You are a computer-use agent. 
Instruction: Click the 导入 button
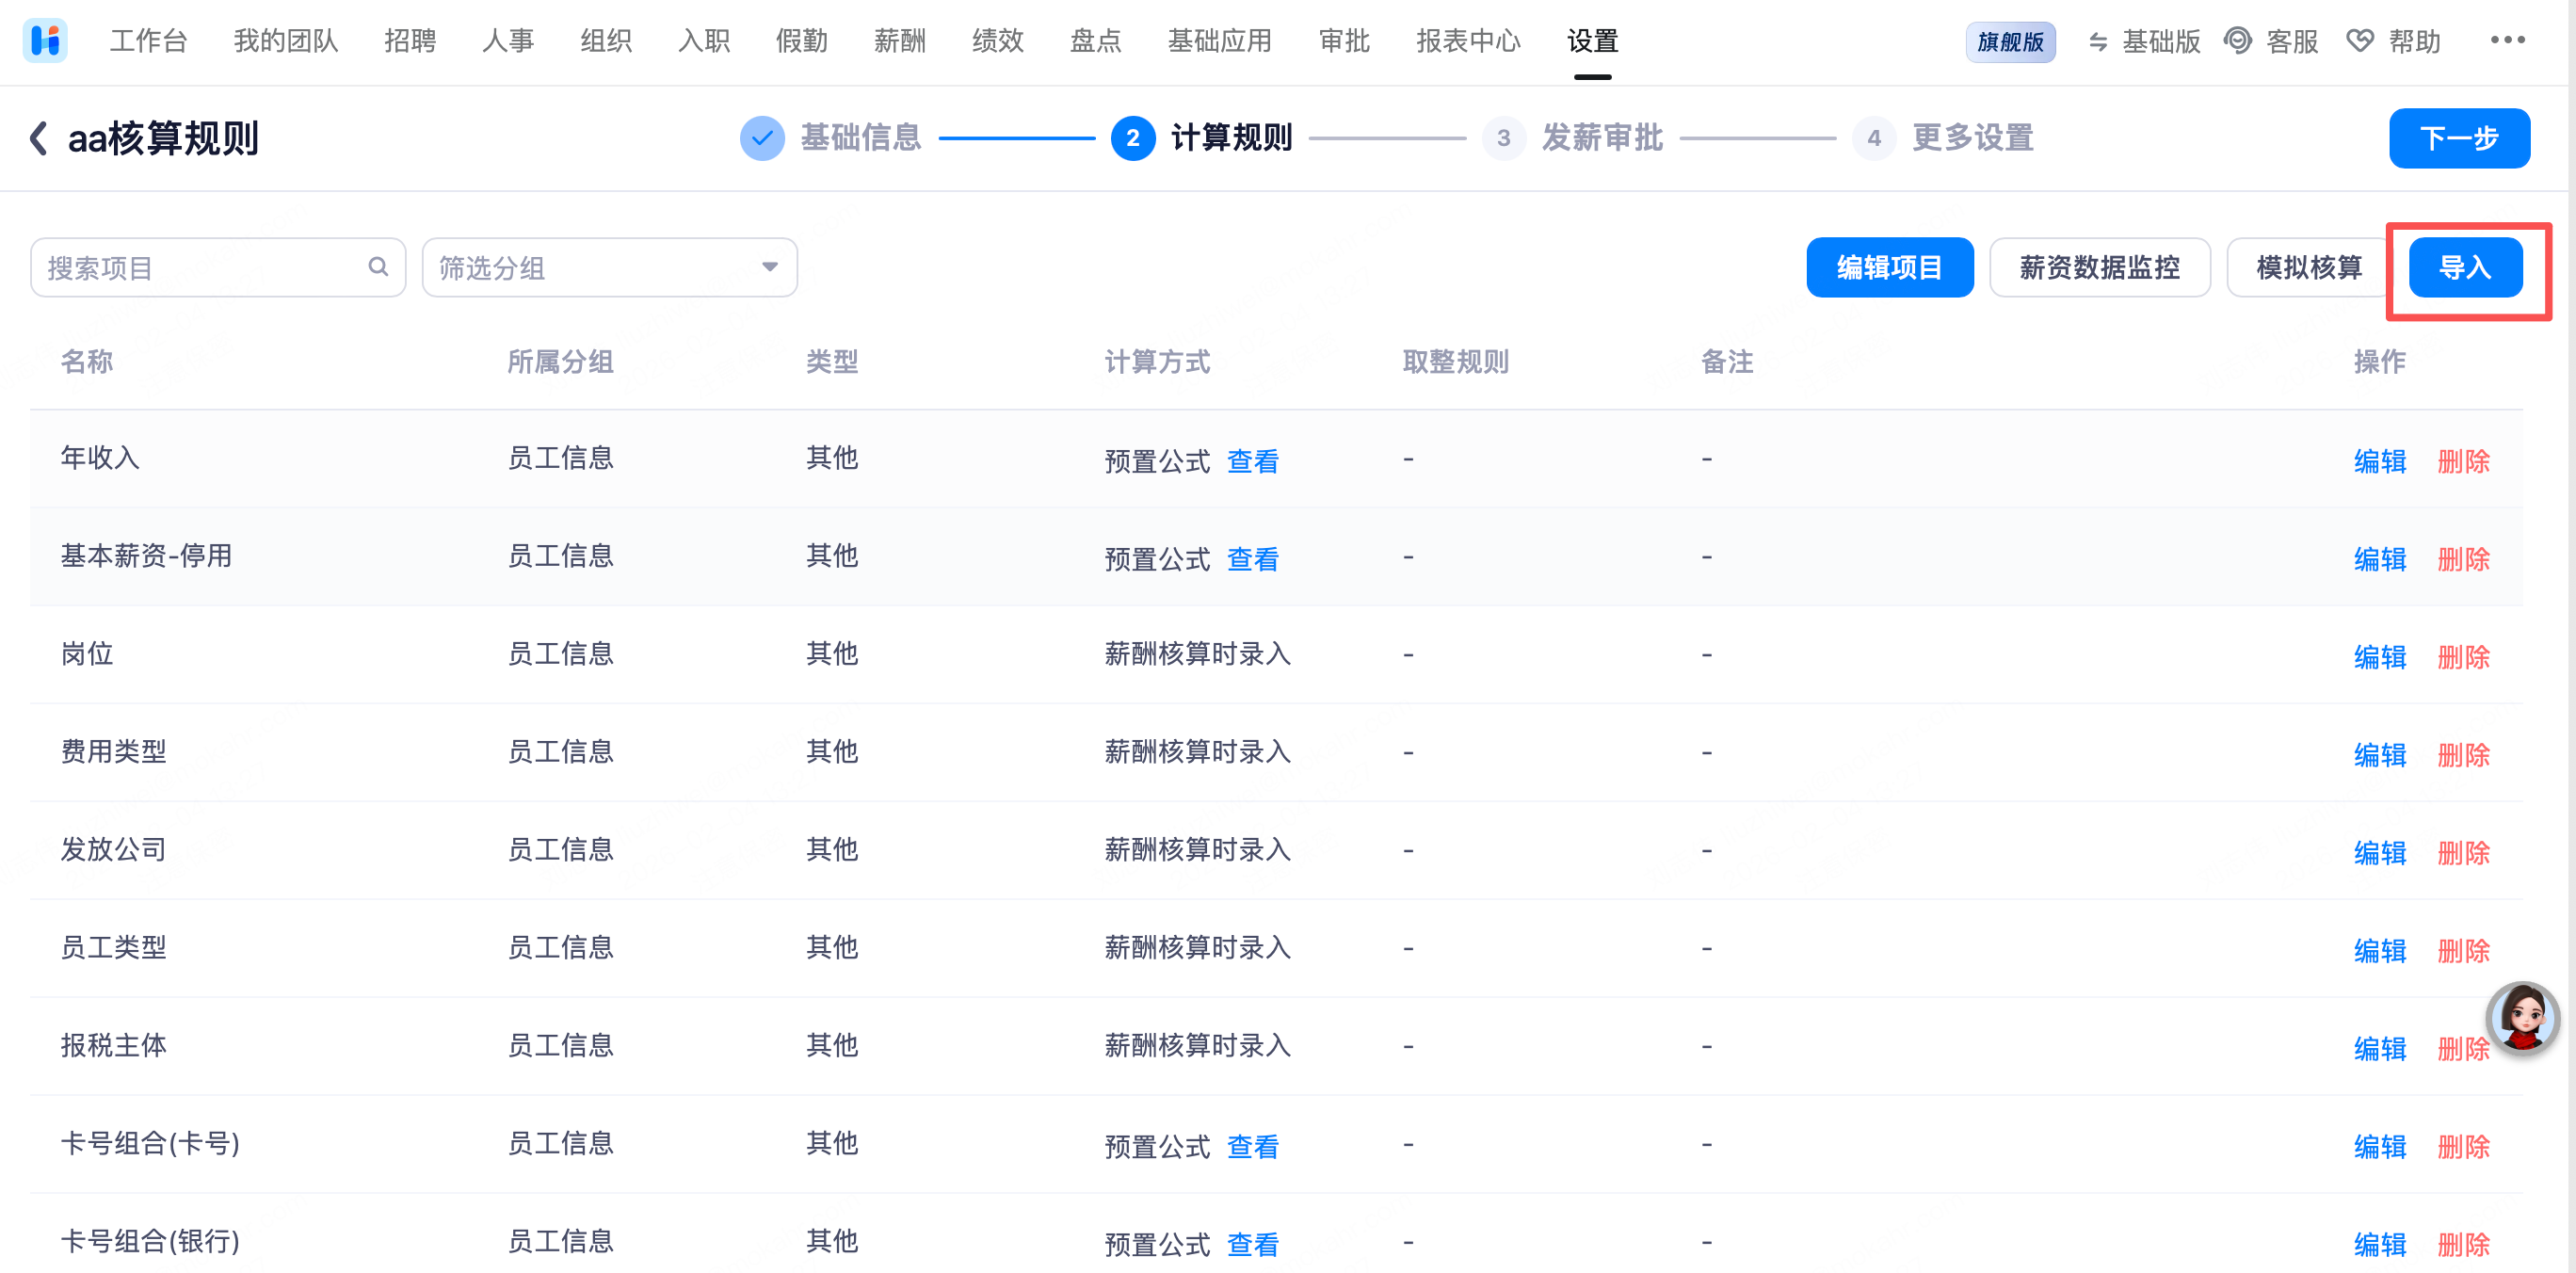tap(2465, 267)
